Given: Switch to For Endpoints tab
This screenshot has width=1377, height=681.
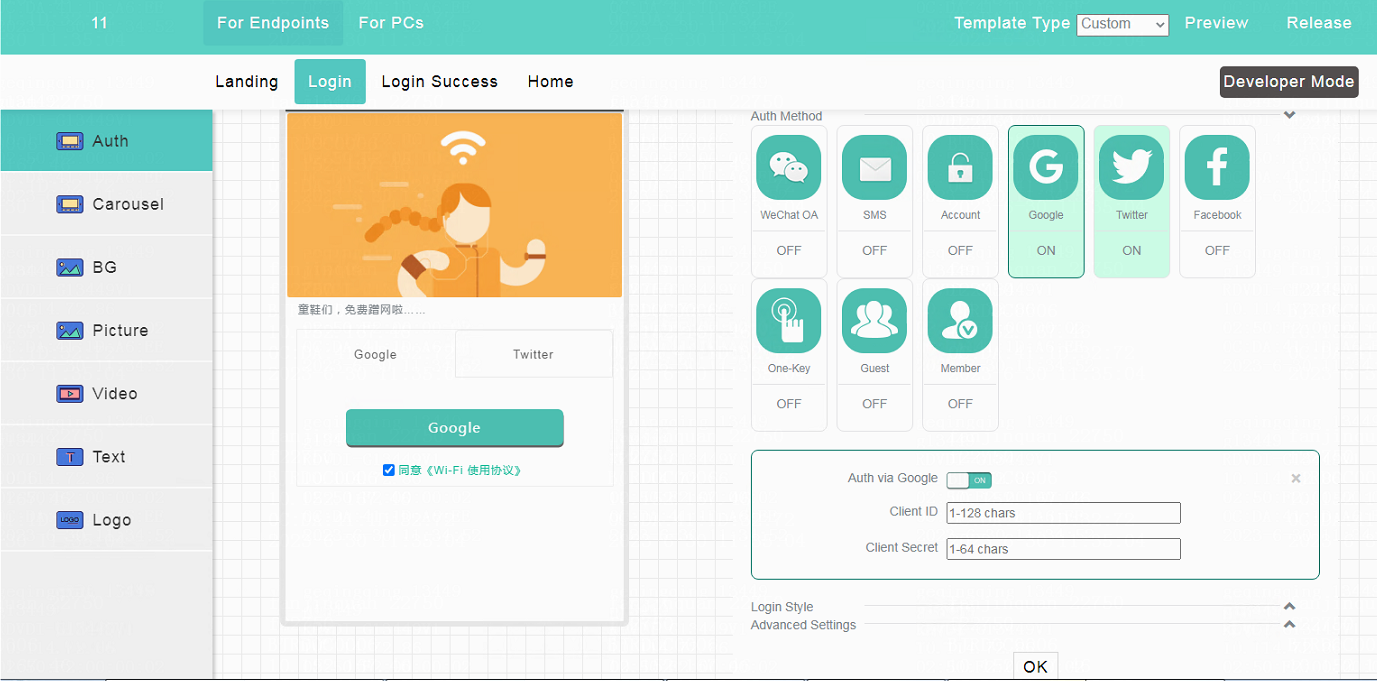Looking at the screenshot, I should (273, 23).
